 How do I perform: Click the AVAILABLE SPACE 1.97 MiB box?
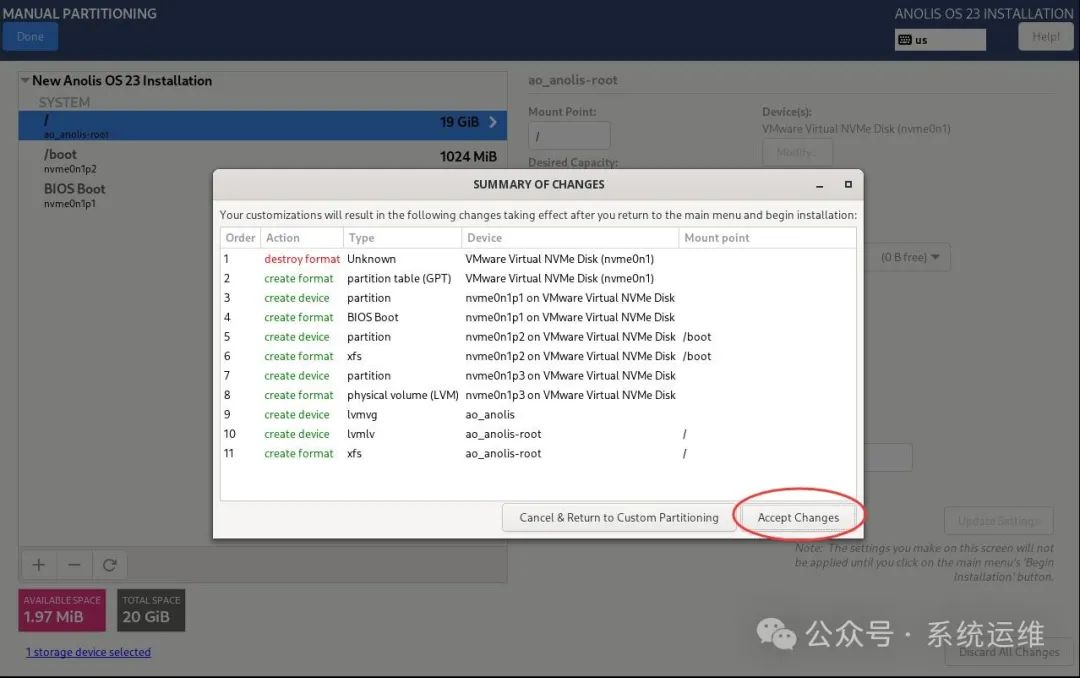click(x=62, y=610)
